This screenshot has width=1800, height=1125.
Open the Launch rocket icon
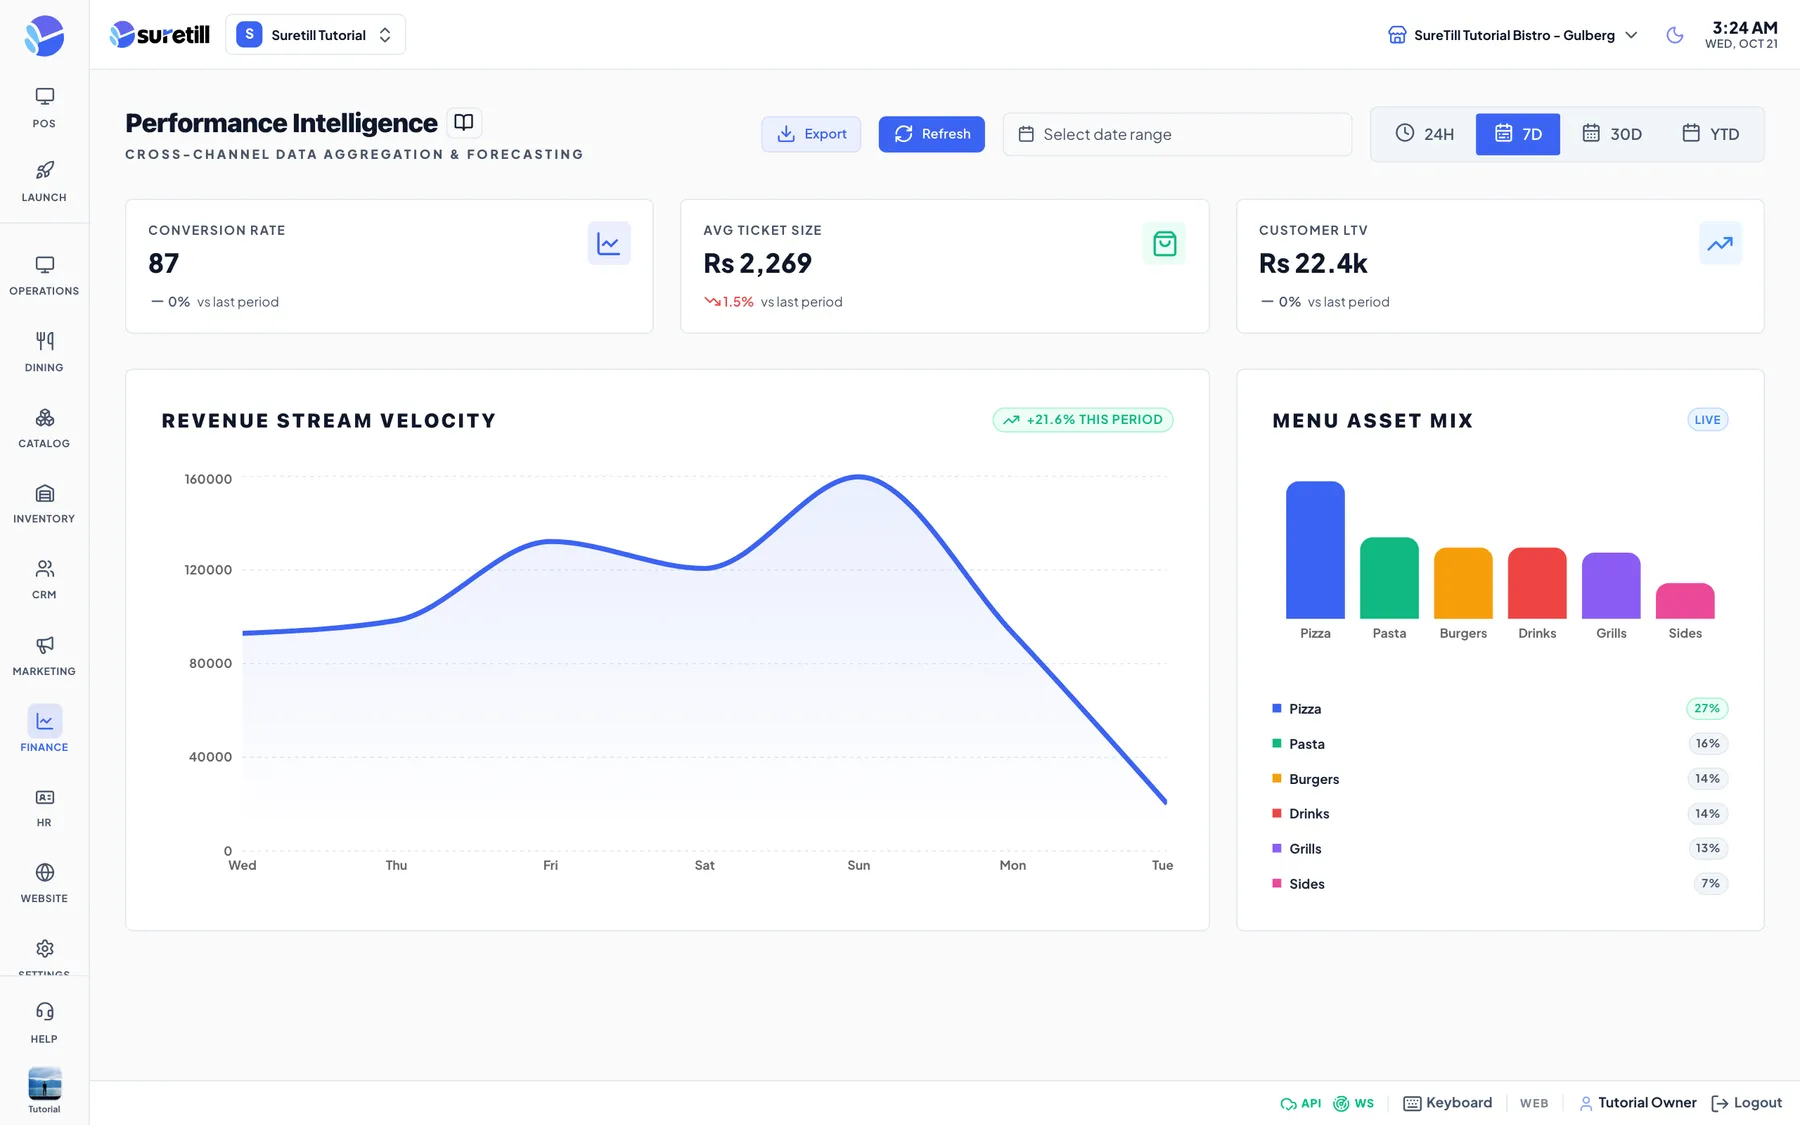pos(44,182)
